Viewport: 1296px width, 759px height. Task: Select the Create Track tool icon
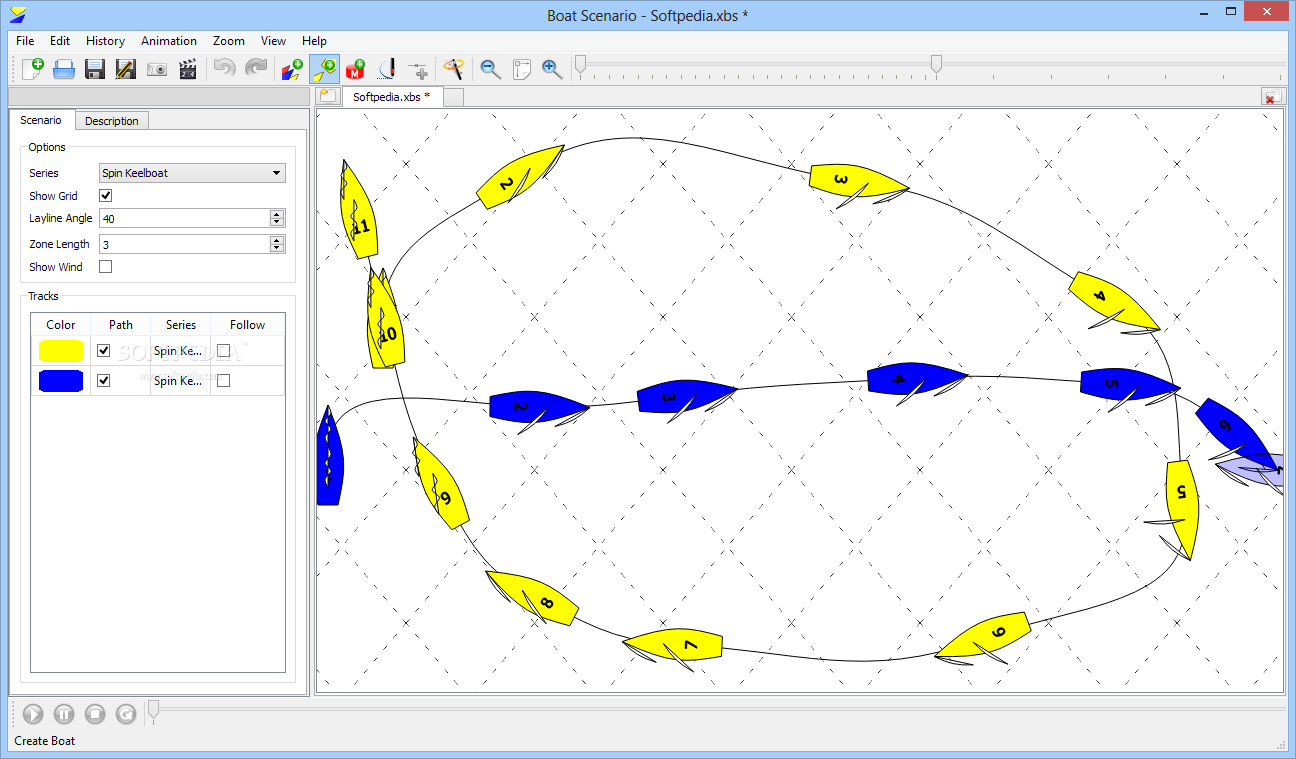(x=292, y=69)
